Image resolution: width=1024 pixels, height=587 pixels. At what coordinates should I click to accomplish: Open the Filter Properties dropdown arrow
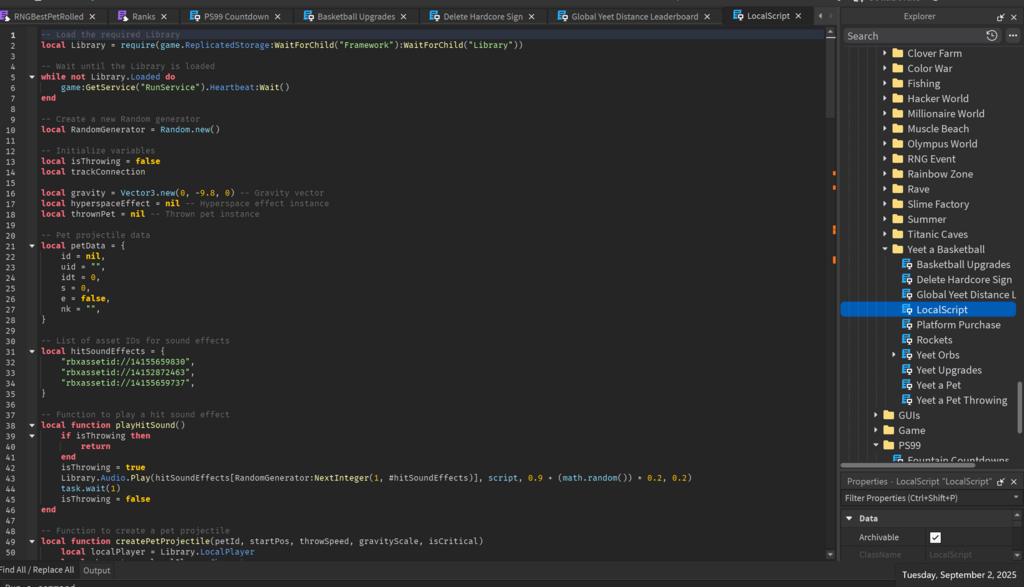tap(1014, 498)
